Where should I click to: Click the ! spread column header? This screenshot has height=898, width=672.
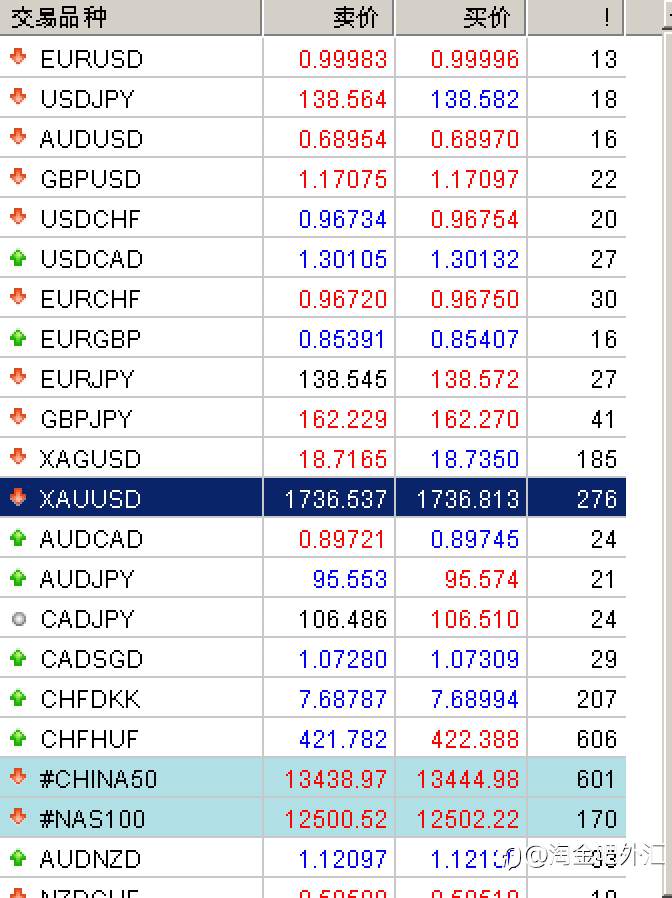(576, 17)
